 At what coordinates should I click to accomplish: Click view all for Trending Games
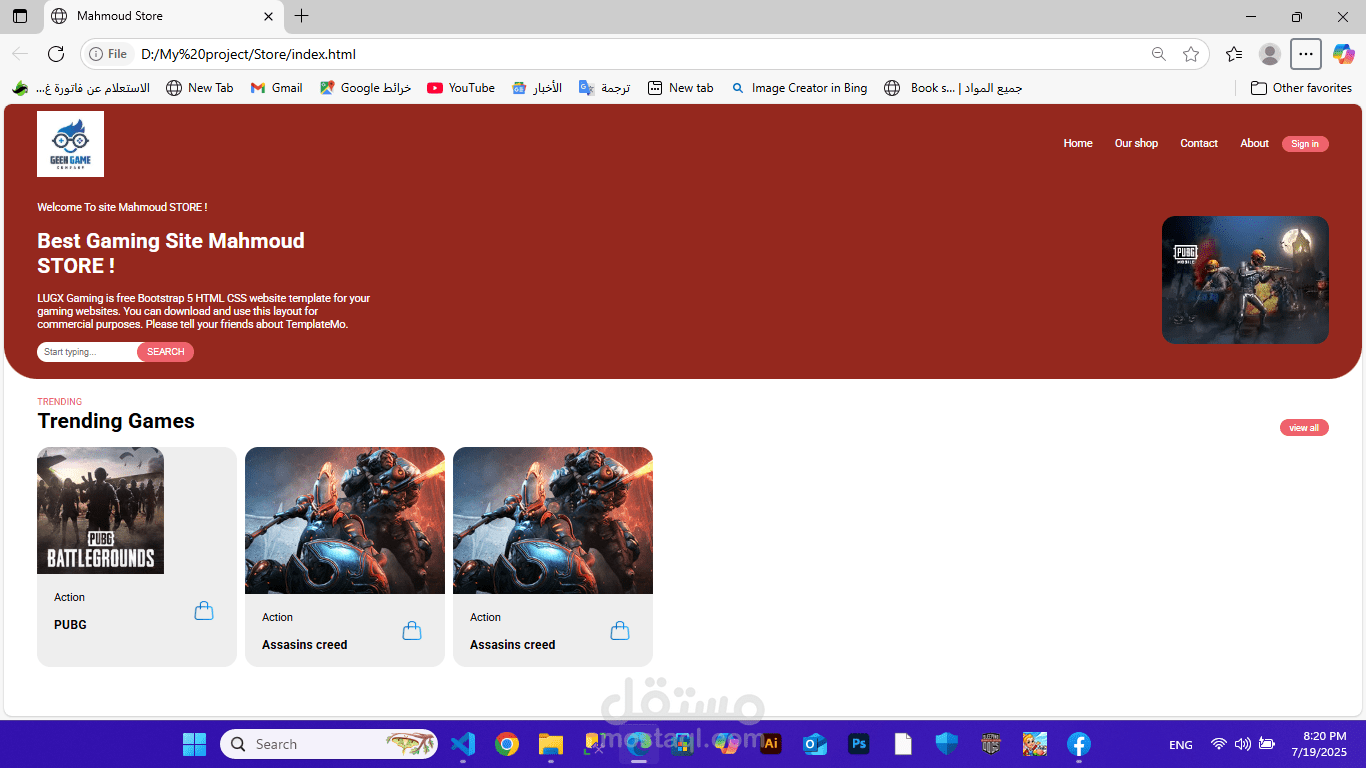click(x=1304, y=428)
